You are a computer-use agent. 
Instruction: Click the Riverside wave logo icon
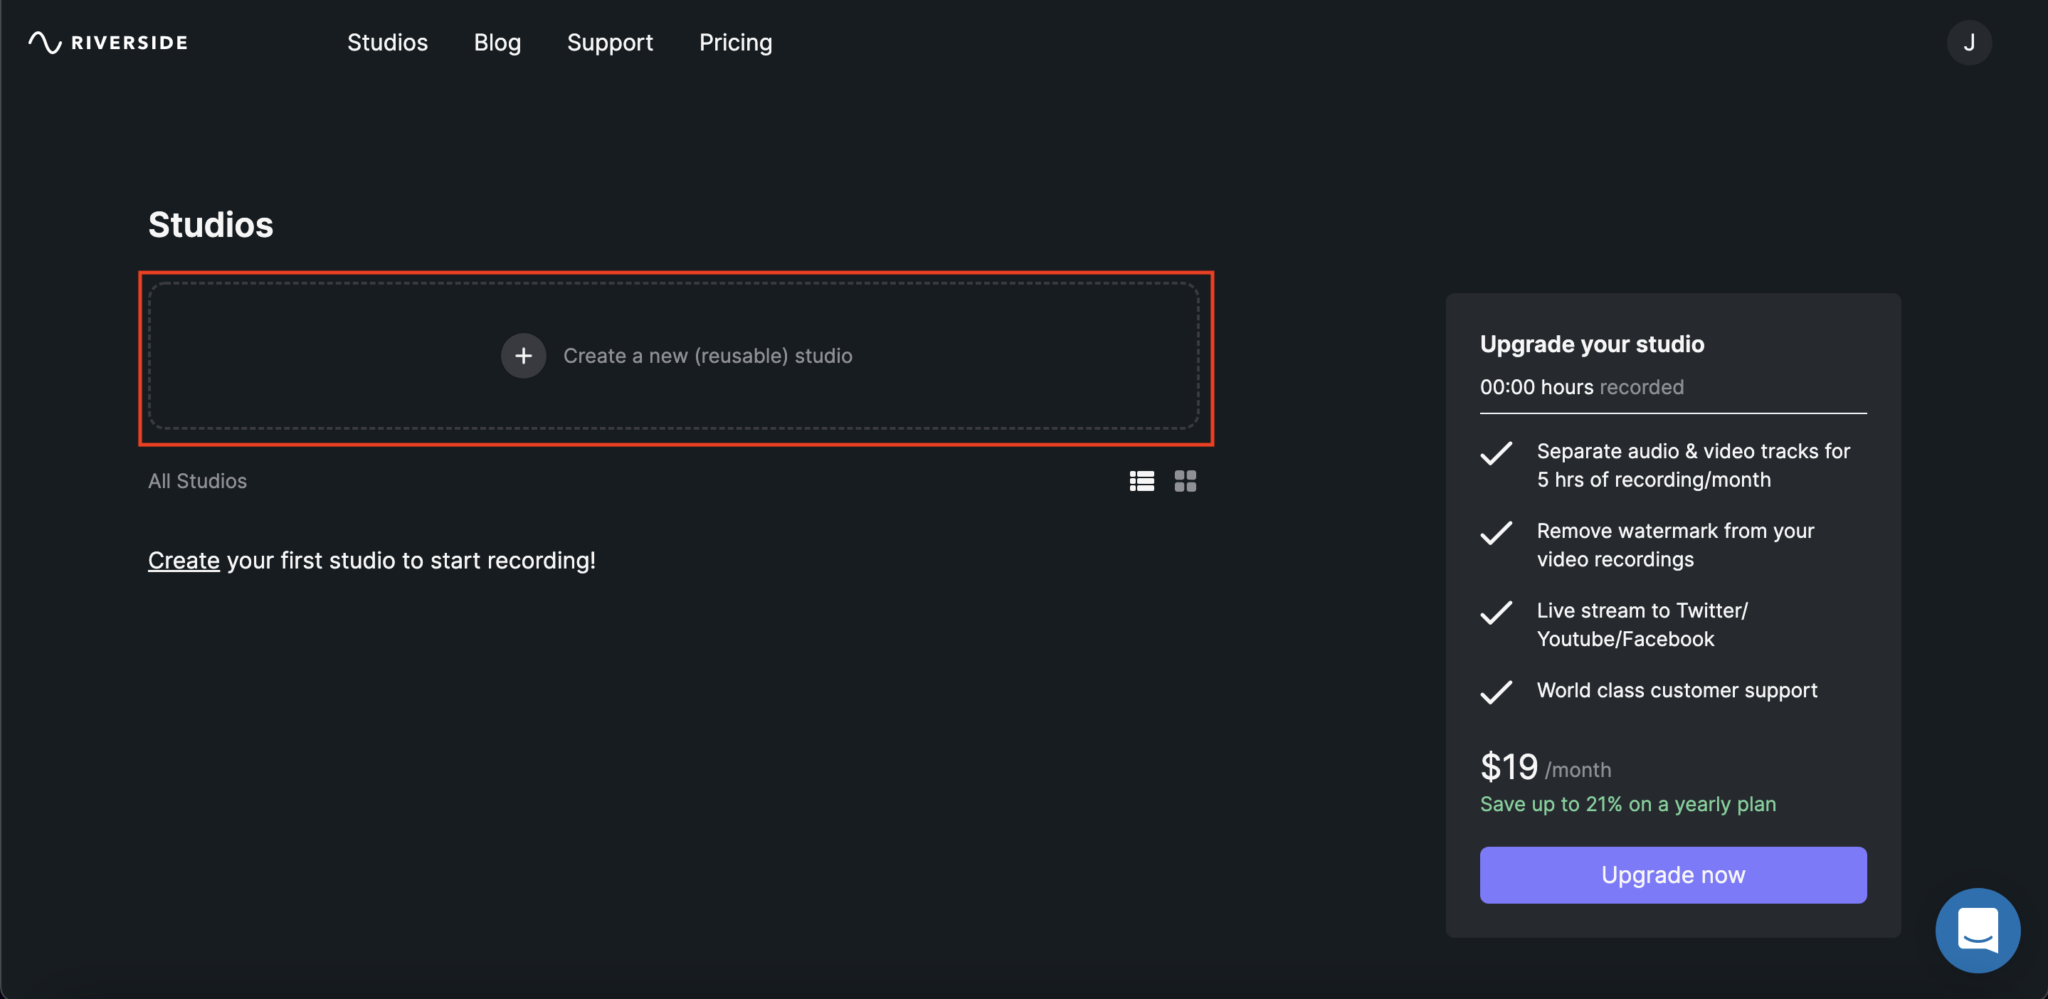pos(45,43)
